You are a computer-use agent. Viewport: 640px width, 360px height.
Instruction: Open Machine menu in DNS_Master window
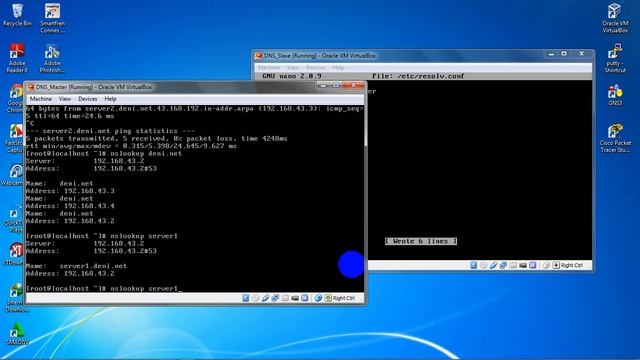41,99
